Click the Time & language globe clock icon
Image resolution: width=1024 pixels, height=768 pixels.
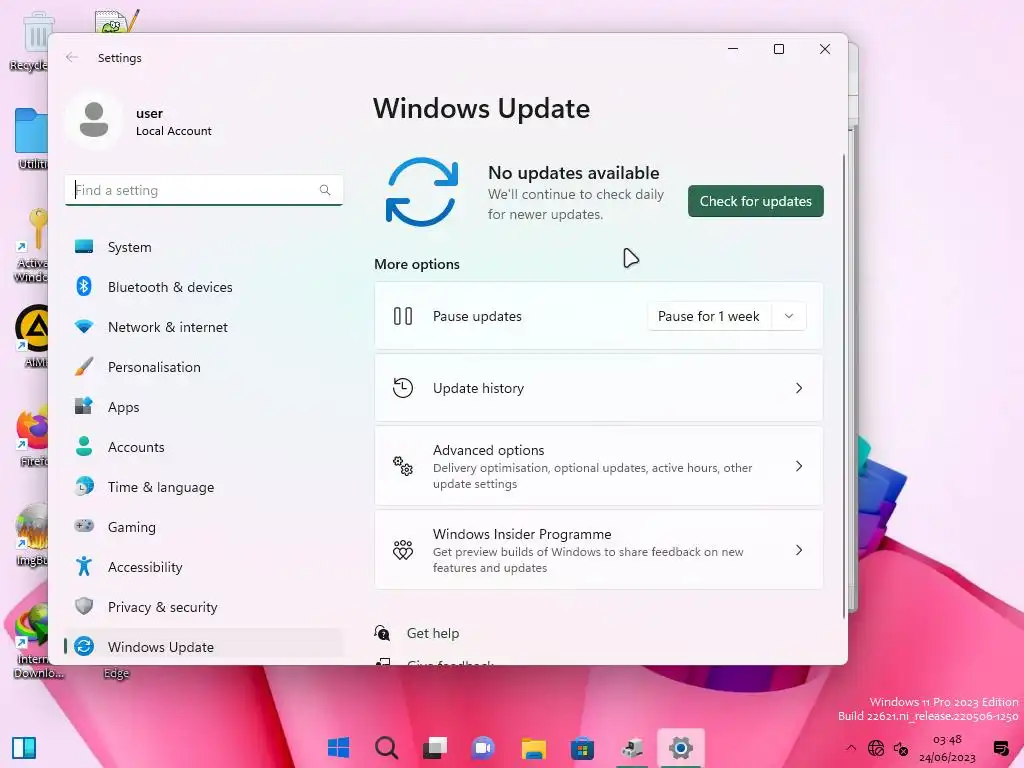[x=84, y=487]
